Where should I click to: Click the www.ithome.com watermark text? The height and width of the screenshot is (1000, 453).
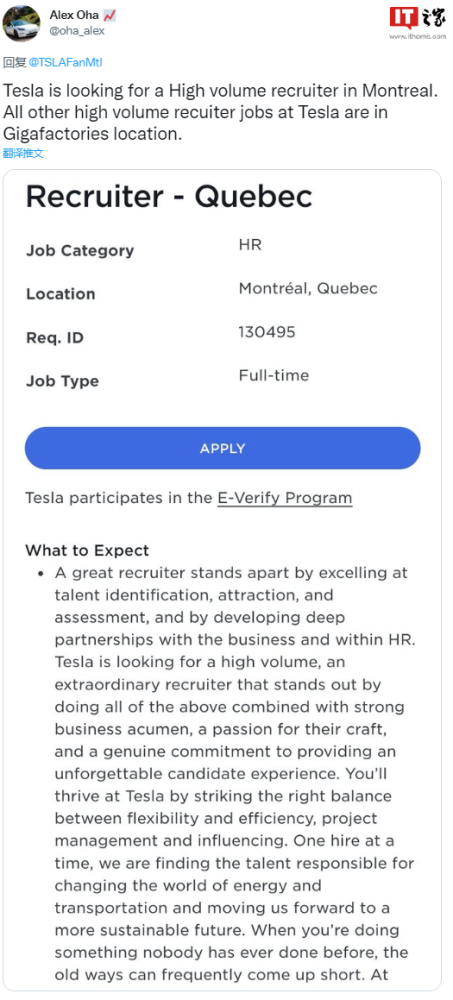pyautogui.click(x=417, y=36)
